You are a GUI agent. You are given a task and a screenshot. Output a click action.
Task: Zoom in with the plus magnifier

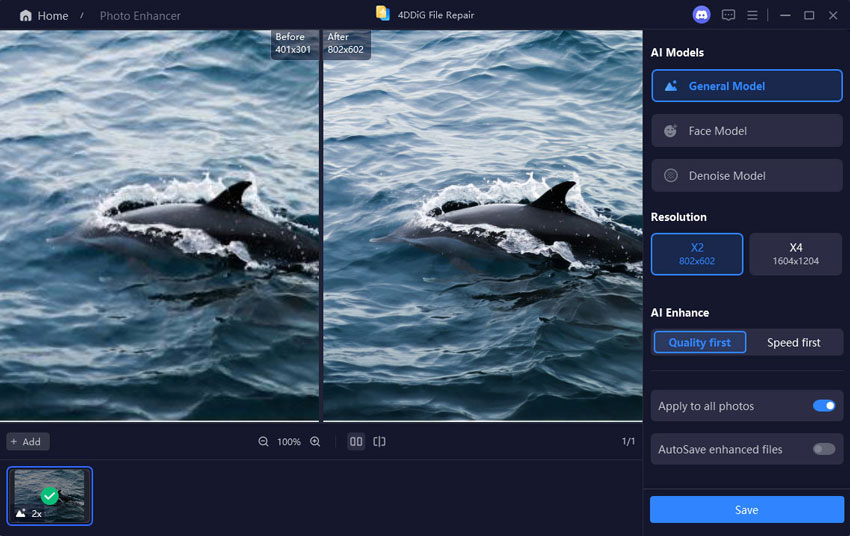click(315, 442)
